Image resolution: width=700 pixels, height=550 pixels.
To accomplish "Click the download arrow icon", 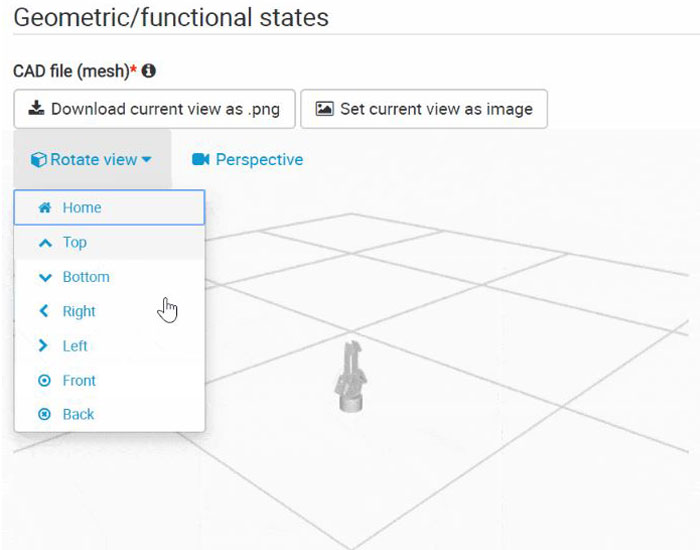I will (x=37, y=108).
